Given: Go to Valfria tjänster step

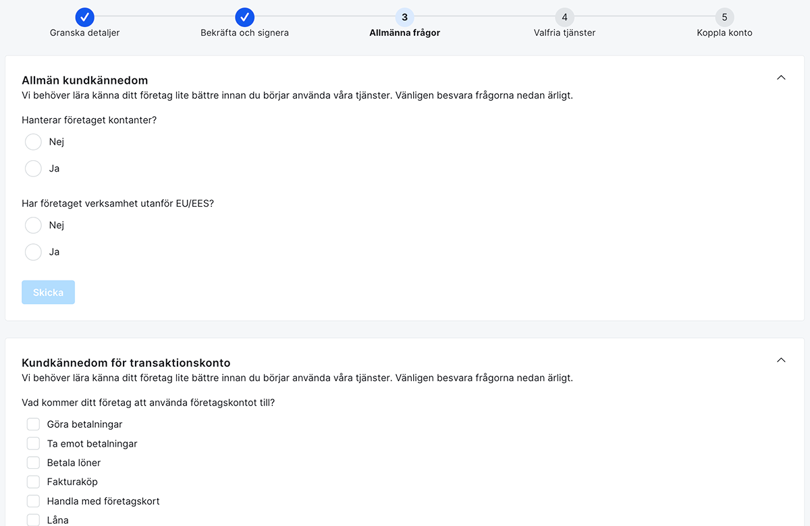Looking at the screenshot, I should 565,33.
